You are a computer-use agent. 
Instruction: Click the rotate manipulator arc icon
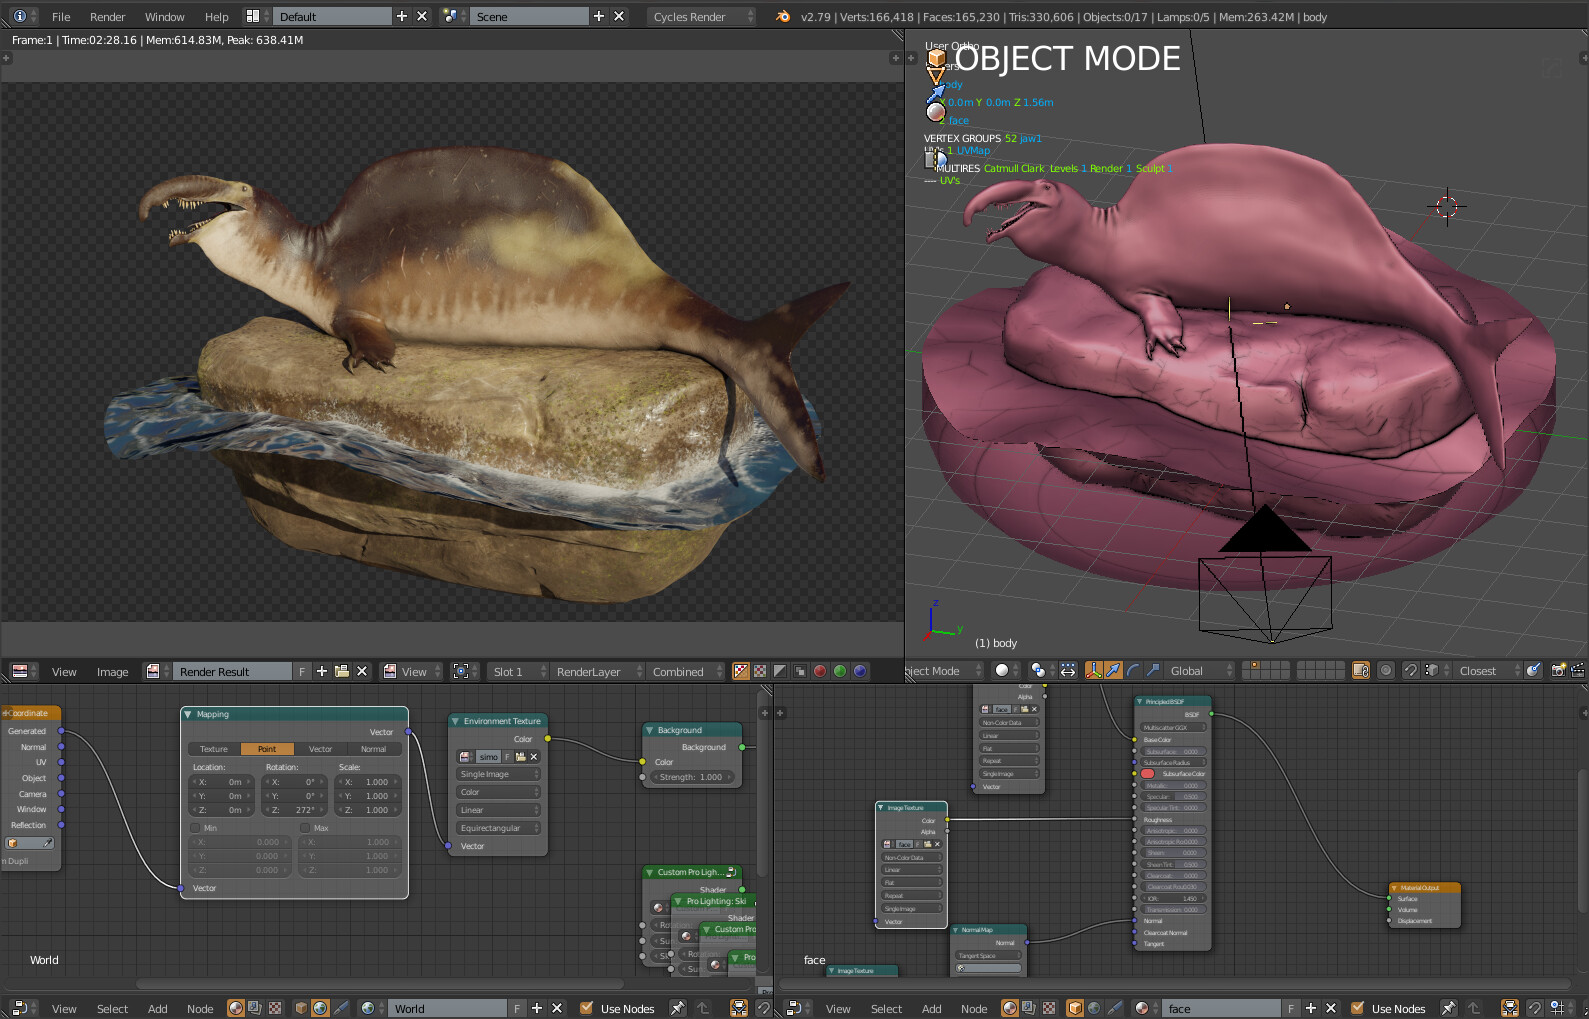pyautogui.click(x=1133, y=671)
